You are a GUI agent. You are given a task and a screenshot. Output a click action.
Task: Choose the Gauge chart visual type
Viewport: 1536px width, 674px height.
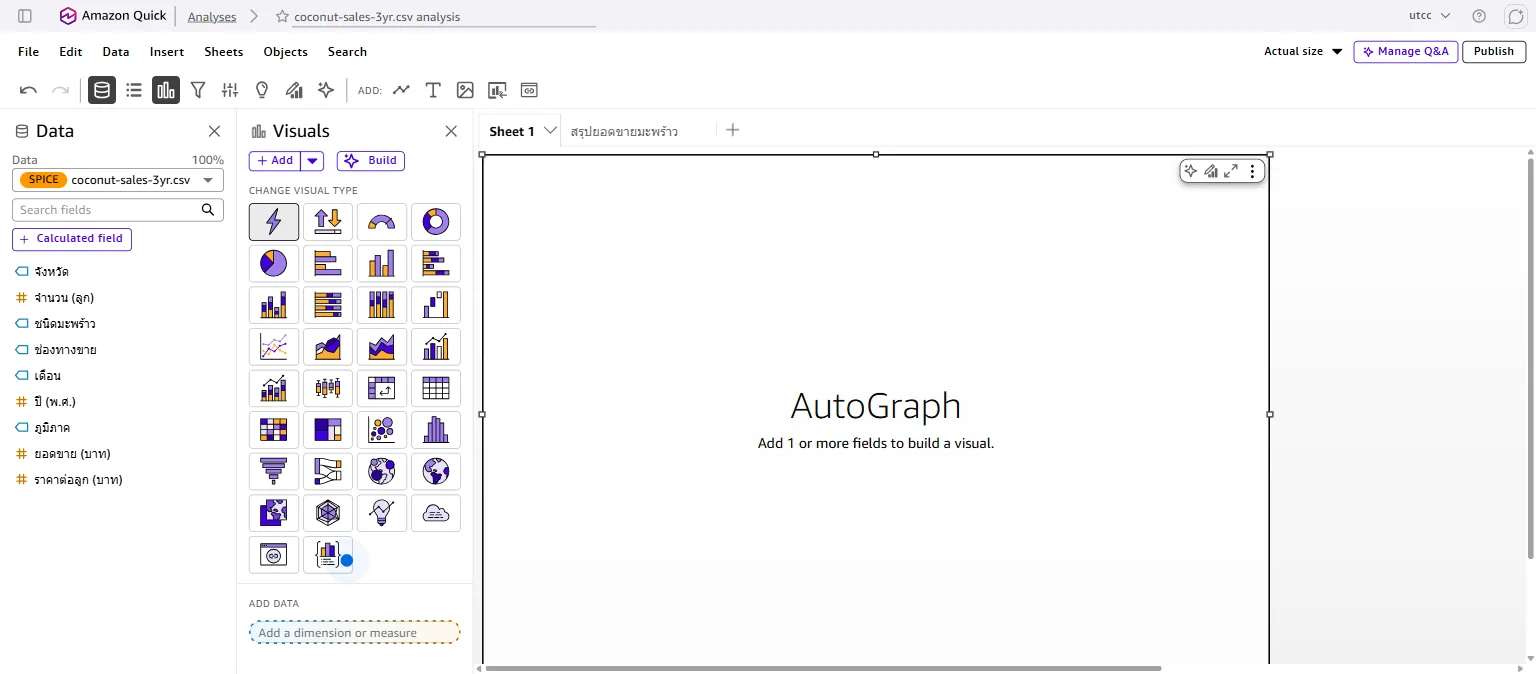pyautogui.click(x=382, y=222)
